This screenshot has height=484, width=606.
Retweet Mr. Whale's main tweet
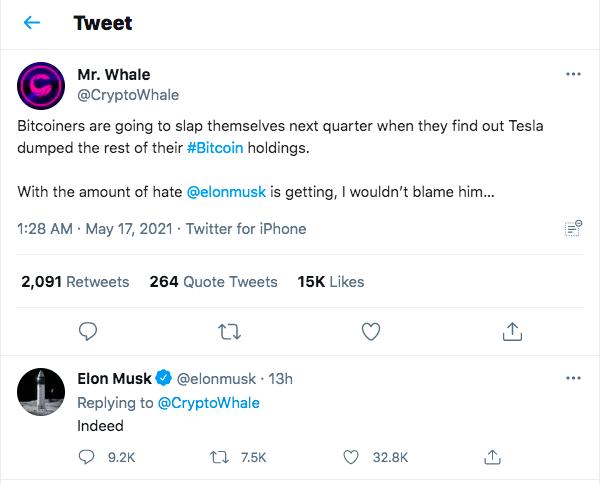pyautogui.click(x=230, y=332)
